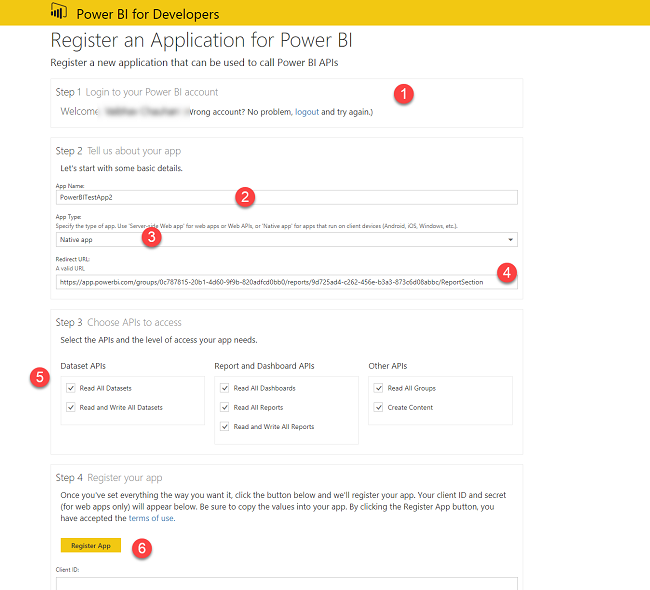Viewport: 650px width, 590px height.
Task: Click the red number 5 marker
Action: (39, 378)
